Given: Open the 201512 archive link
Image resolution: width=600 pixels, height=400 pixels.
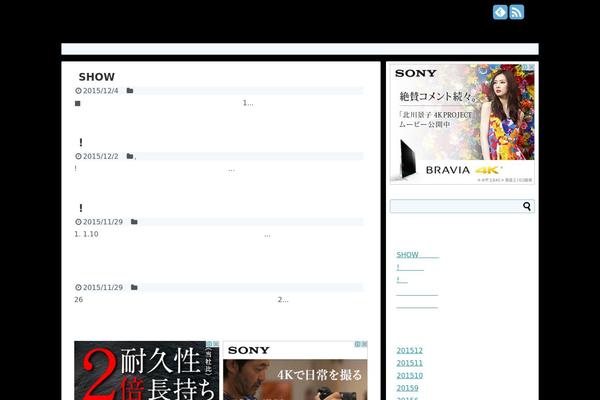Looking at the screenshot, I should [x=409, y=351].
